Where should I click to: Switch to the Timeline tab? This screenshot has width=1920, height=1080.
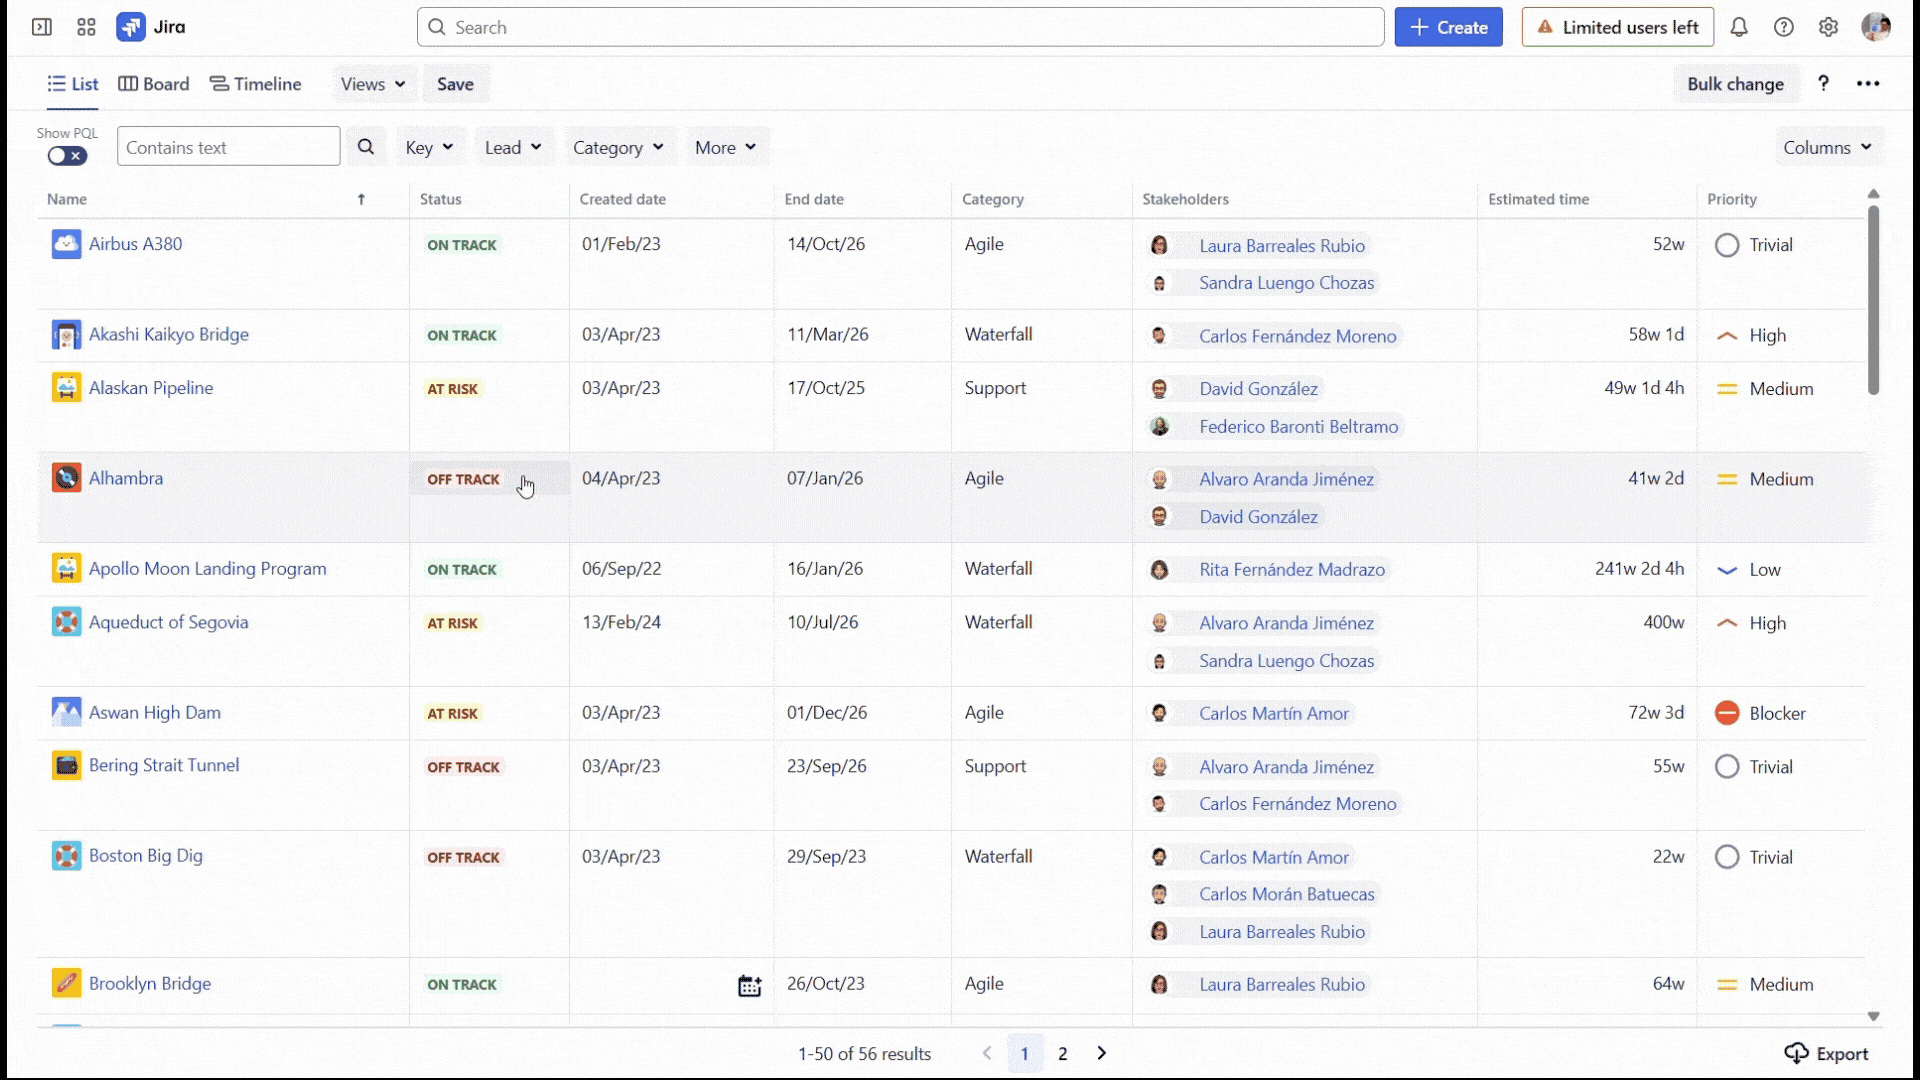[x=256, y=84]
